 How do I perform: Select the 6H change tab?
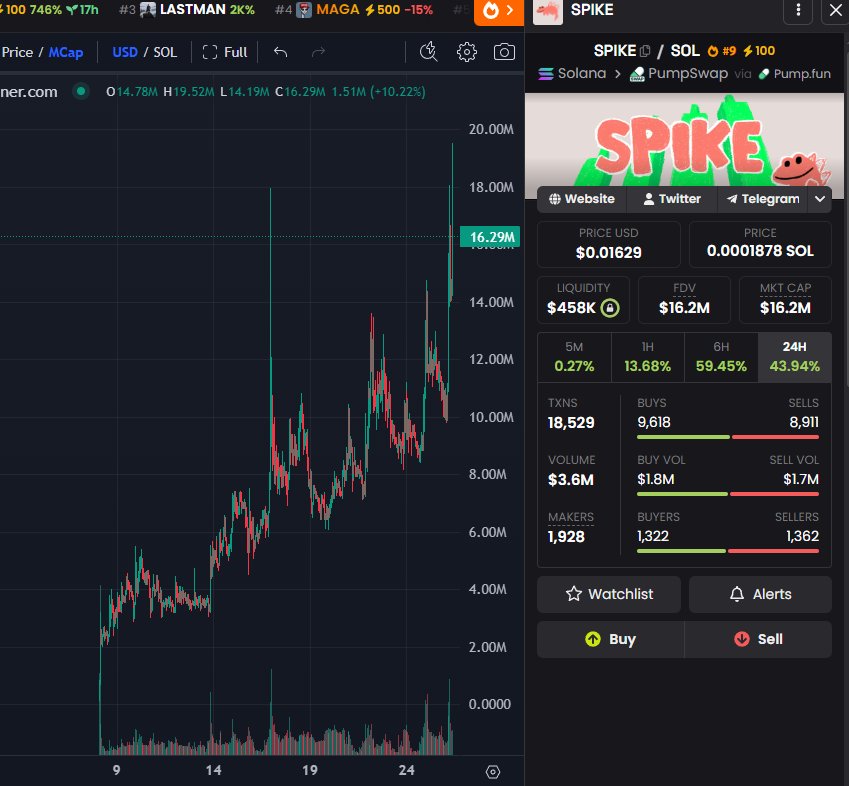pyautogui.click(x=721, y=357)
